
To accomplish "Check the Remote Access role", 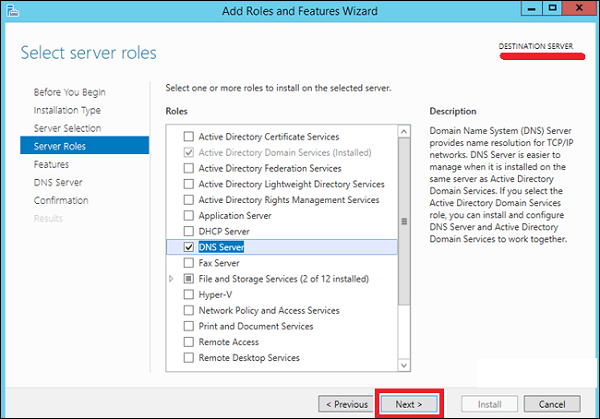I will pos(189,342).
